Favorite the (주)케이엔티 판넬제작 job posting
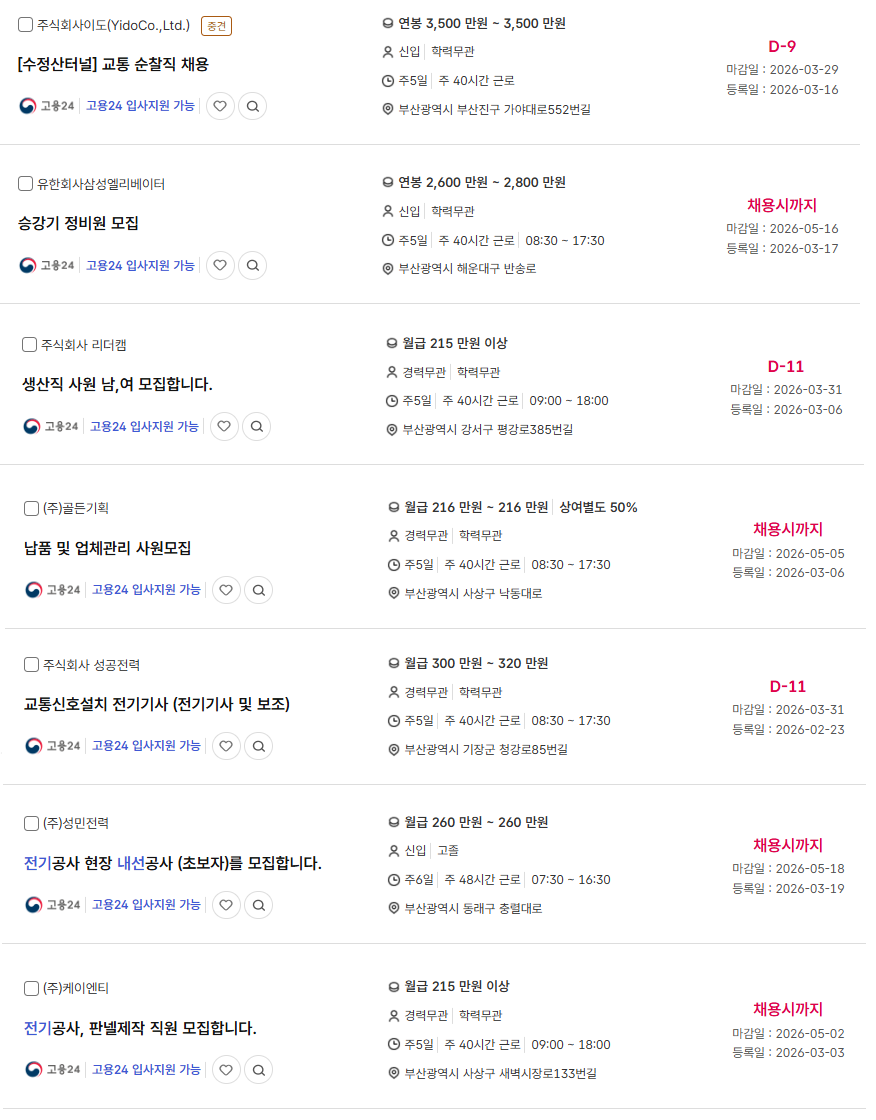The width and height of the screenshot is (876, 1120). pos(226,1070)
